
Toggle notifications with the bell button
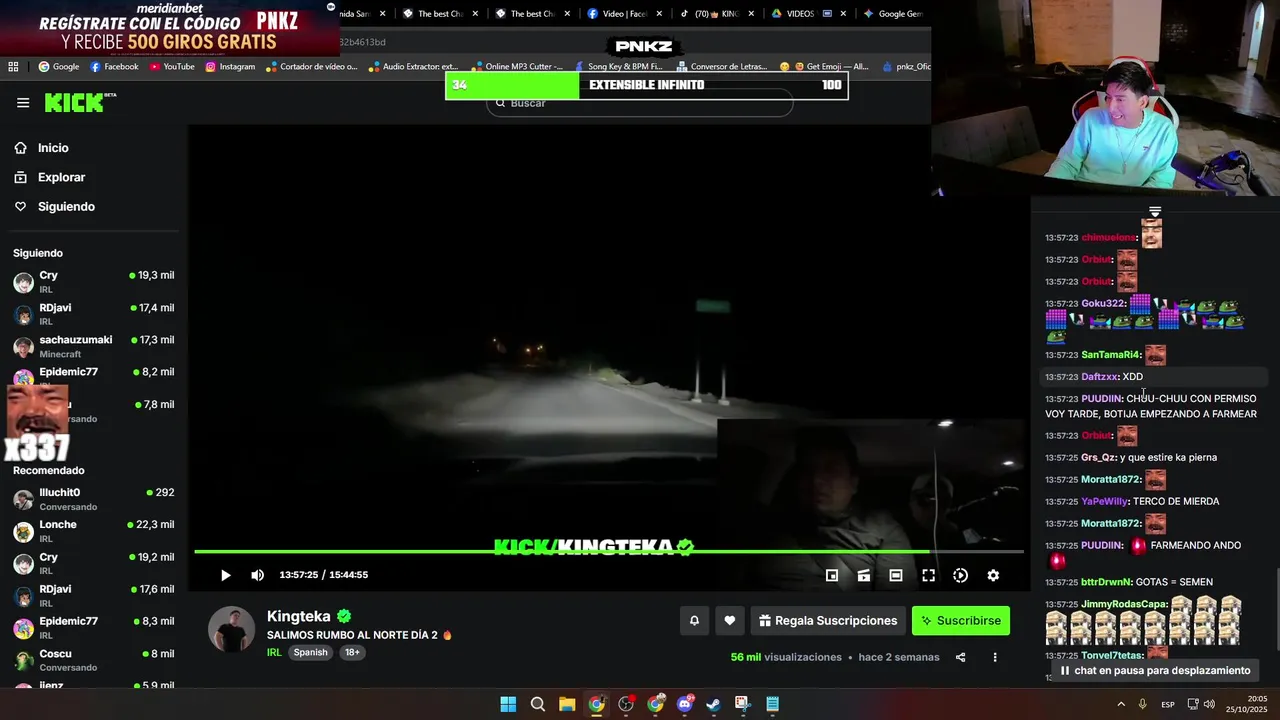point(694,621)
